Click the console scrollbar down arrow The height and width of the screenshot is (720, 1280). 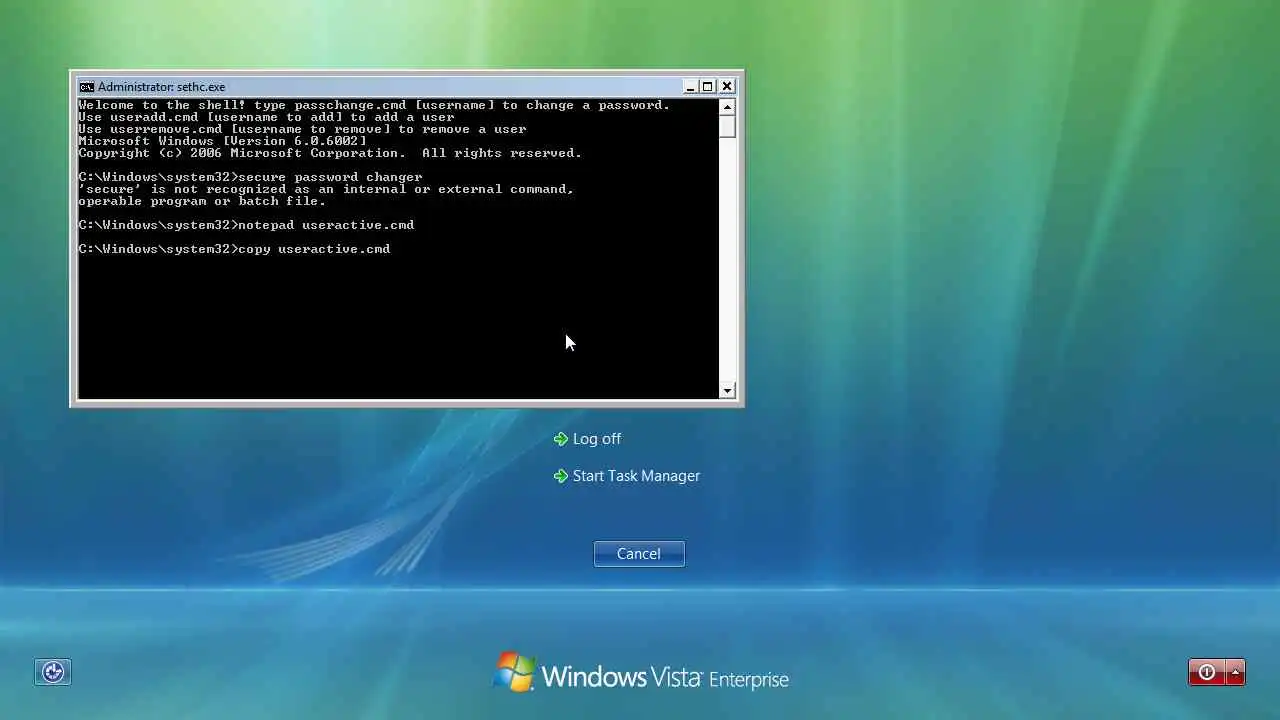click(727, 391)
